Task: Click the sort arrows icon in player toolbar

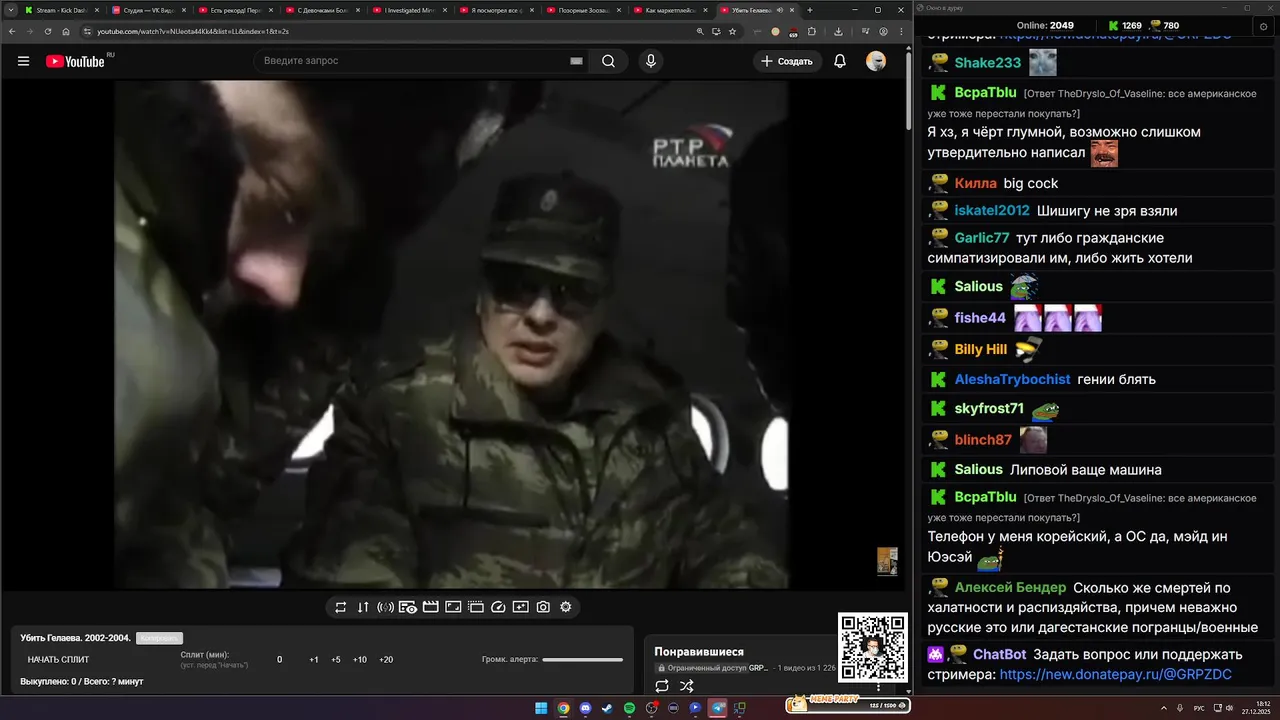Action: (363, 607)
